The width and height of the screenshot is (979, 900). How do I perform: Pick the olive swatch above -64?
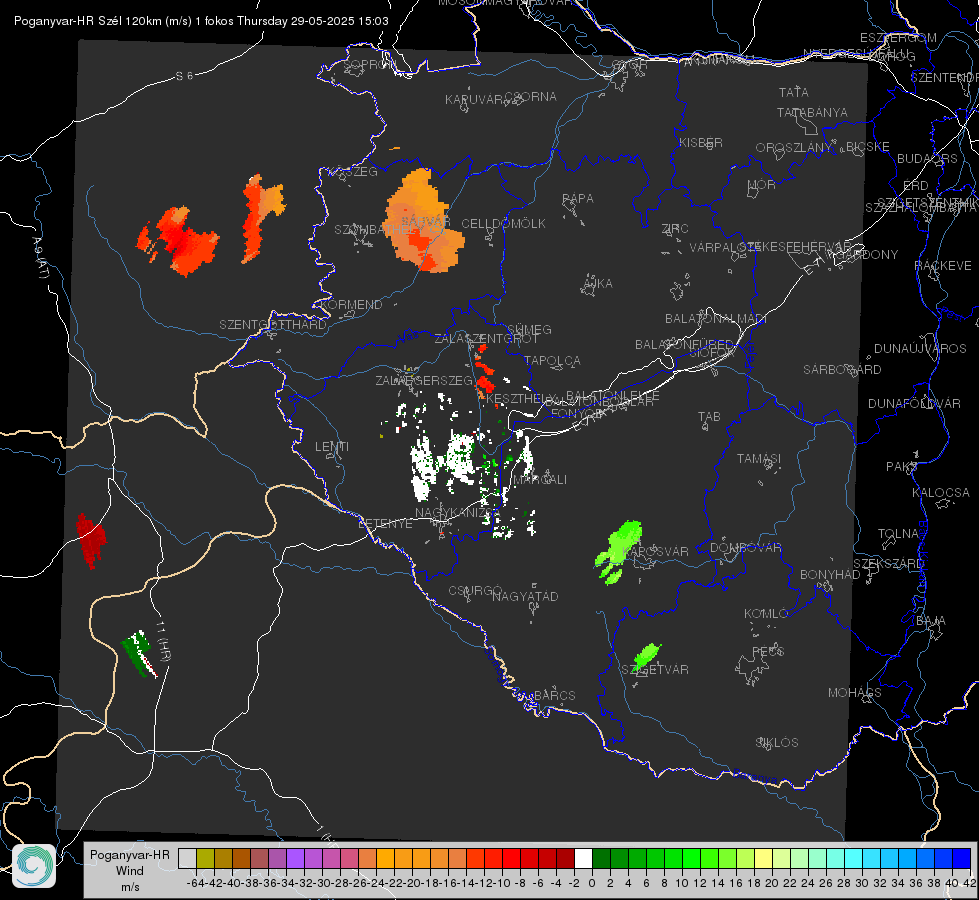pyautogui.click(x=205, y=858)
